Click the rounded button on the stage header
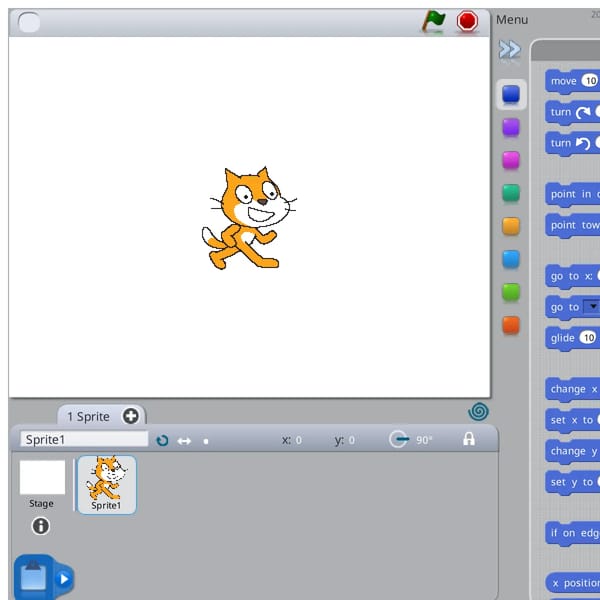 tap(29, 22)
